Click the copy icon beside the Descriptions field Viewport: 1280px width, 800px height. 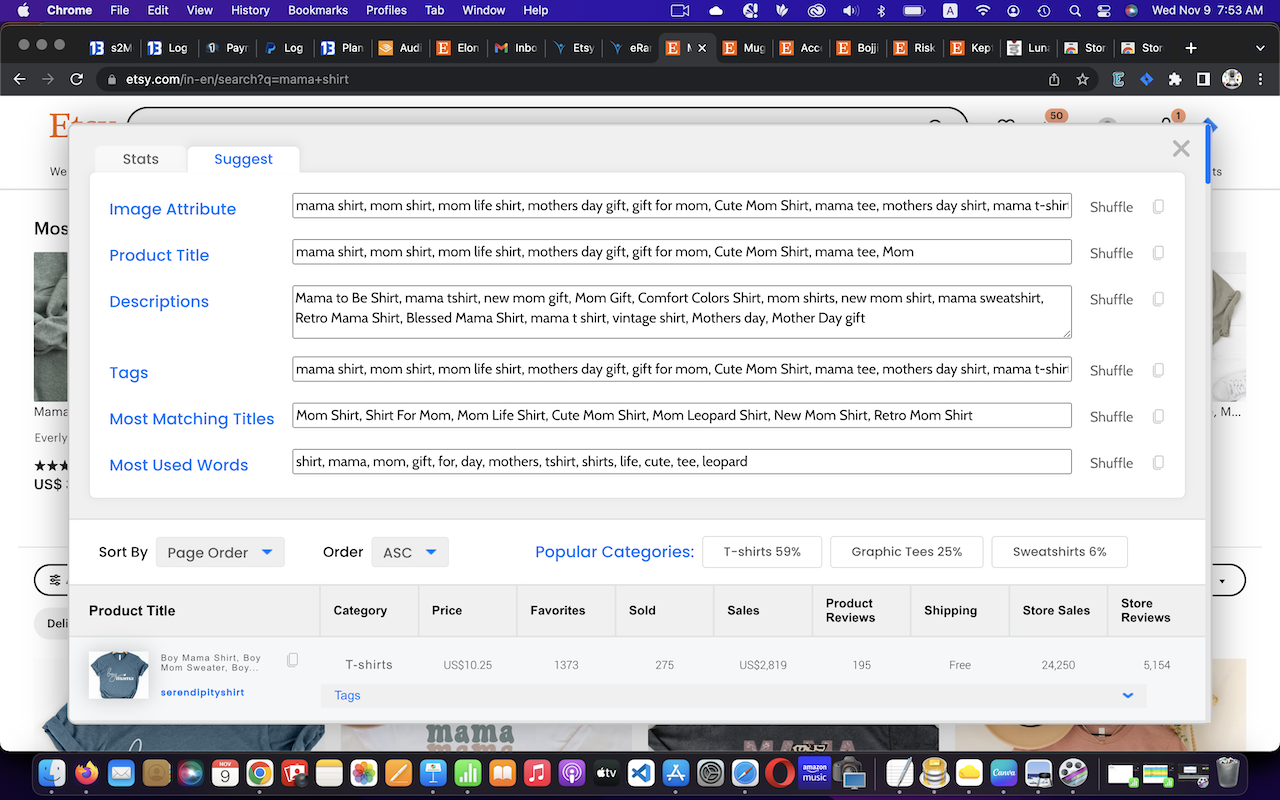pos(1158,299)
